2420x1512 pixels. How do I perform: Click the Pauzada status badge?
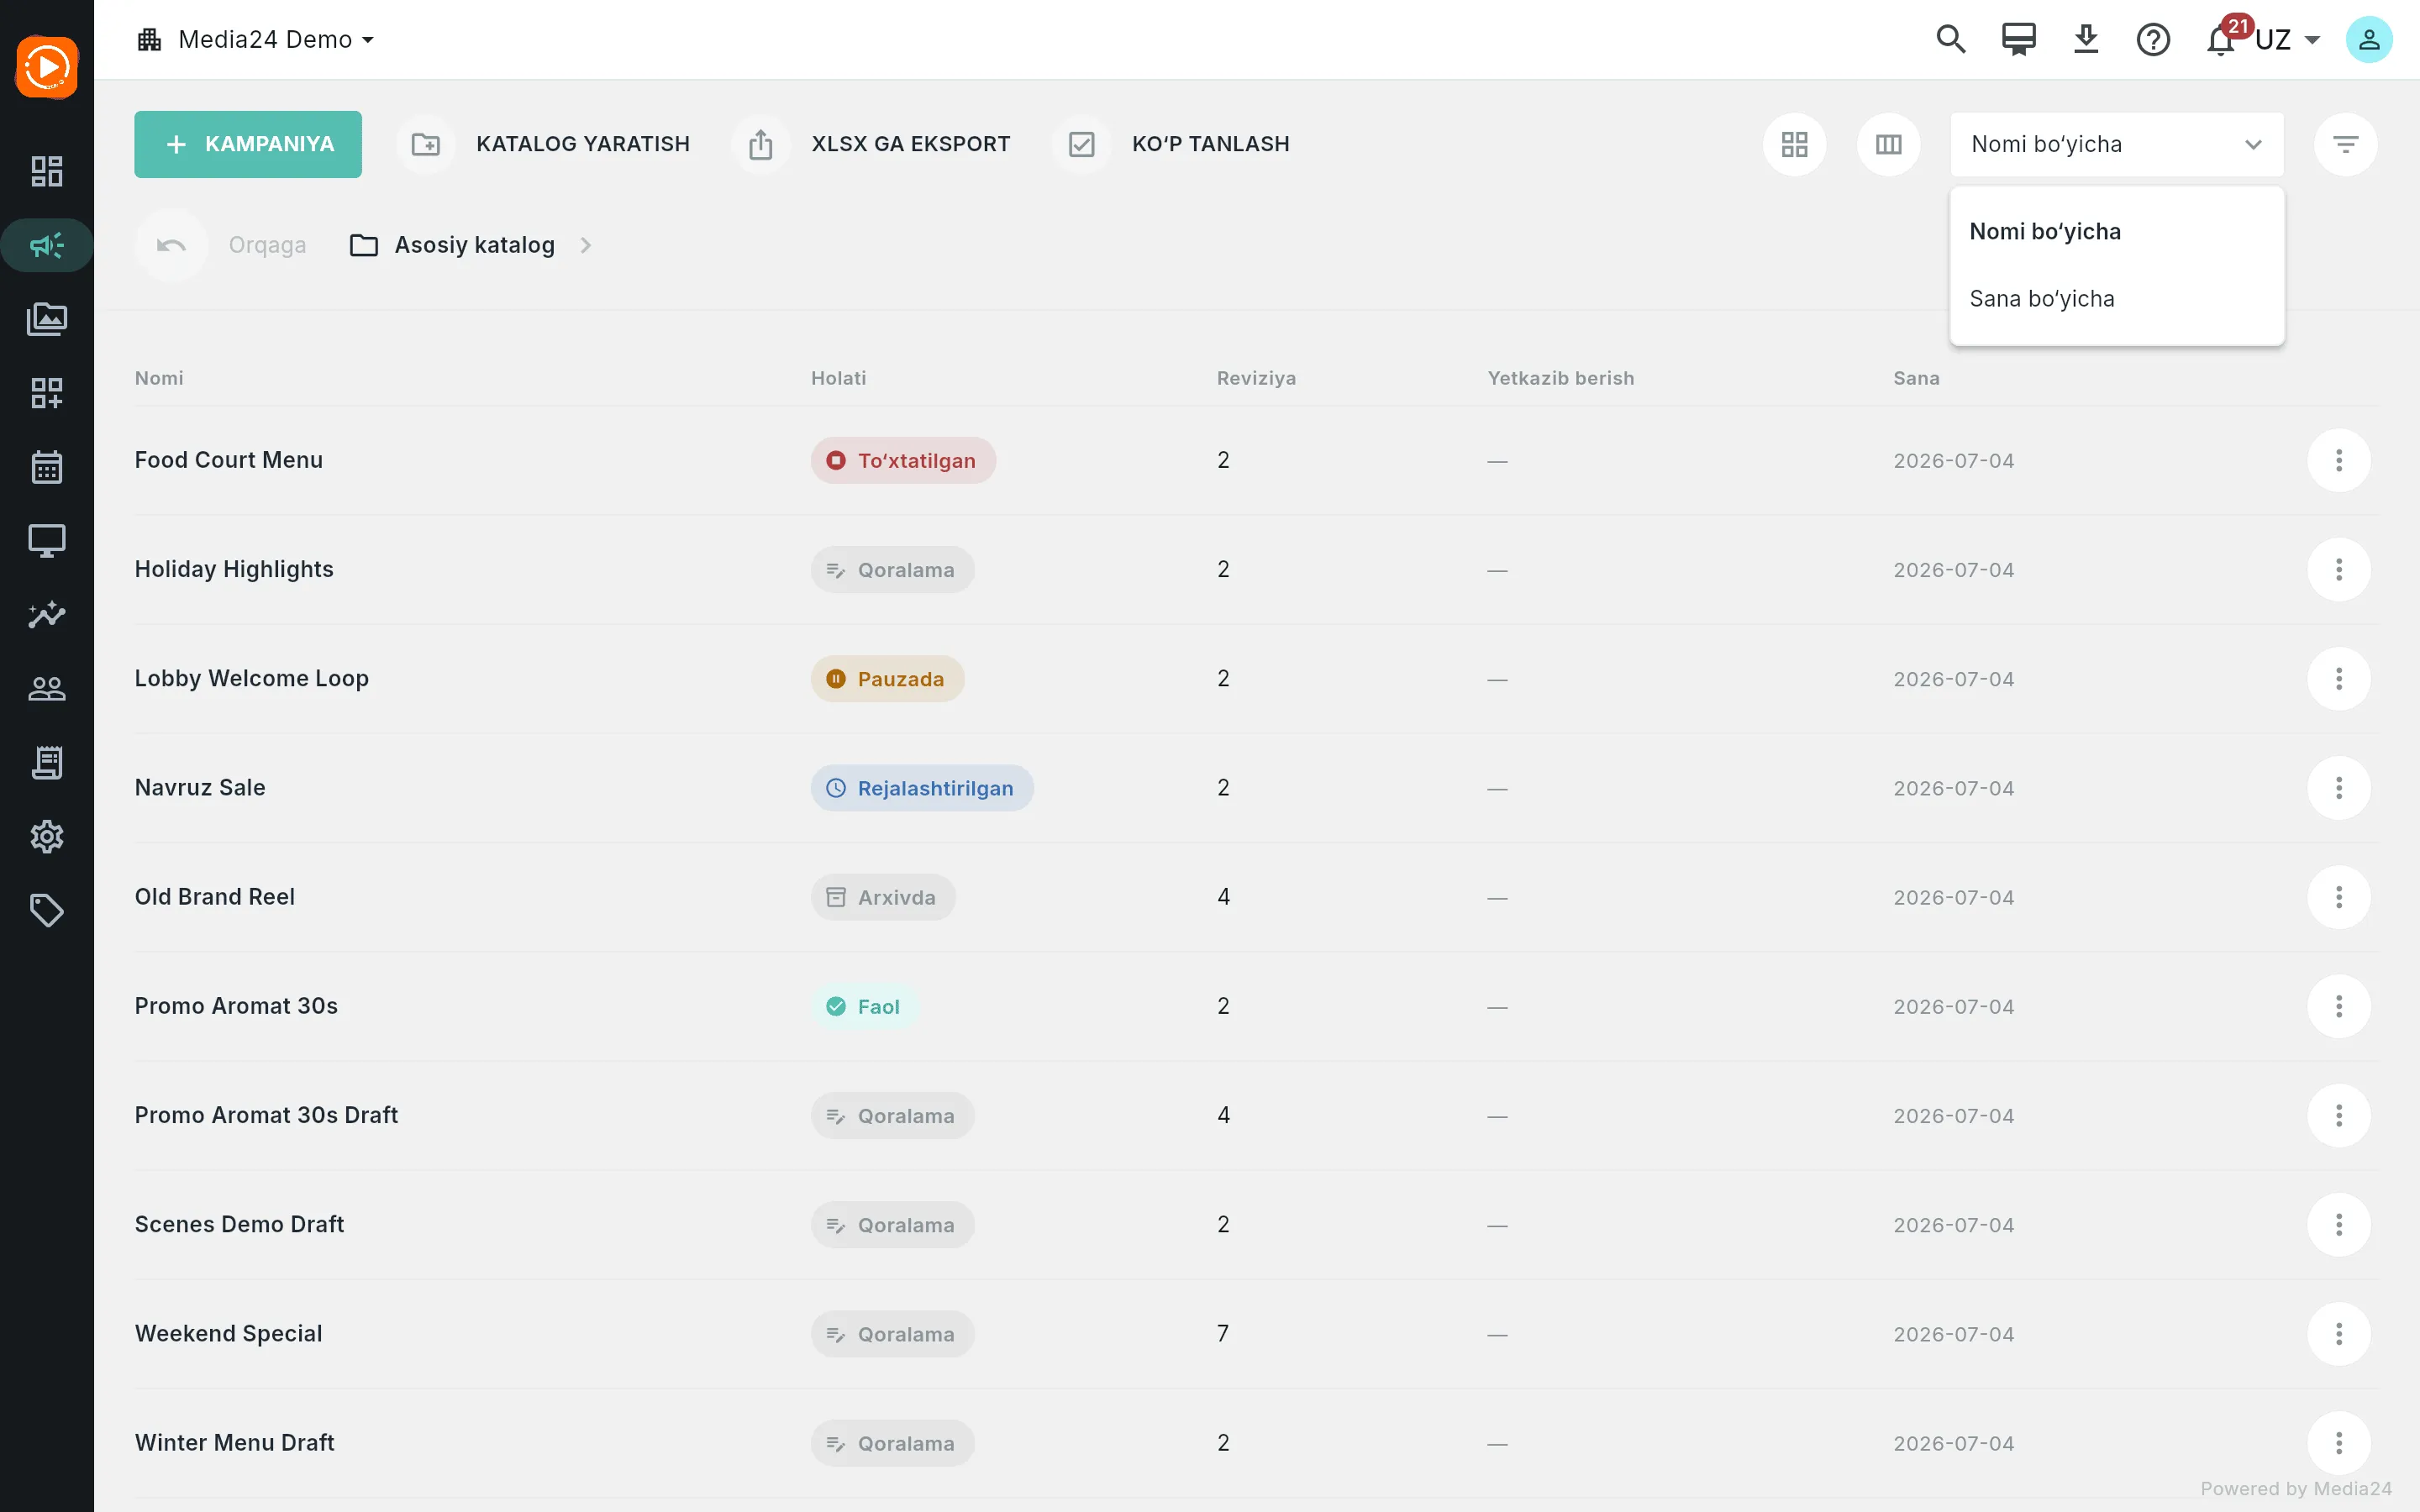click(887, 678)
